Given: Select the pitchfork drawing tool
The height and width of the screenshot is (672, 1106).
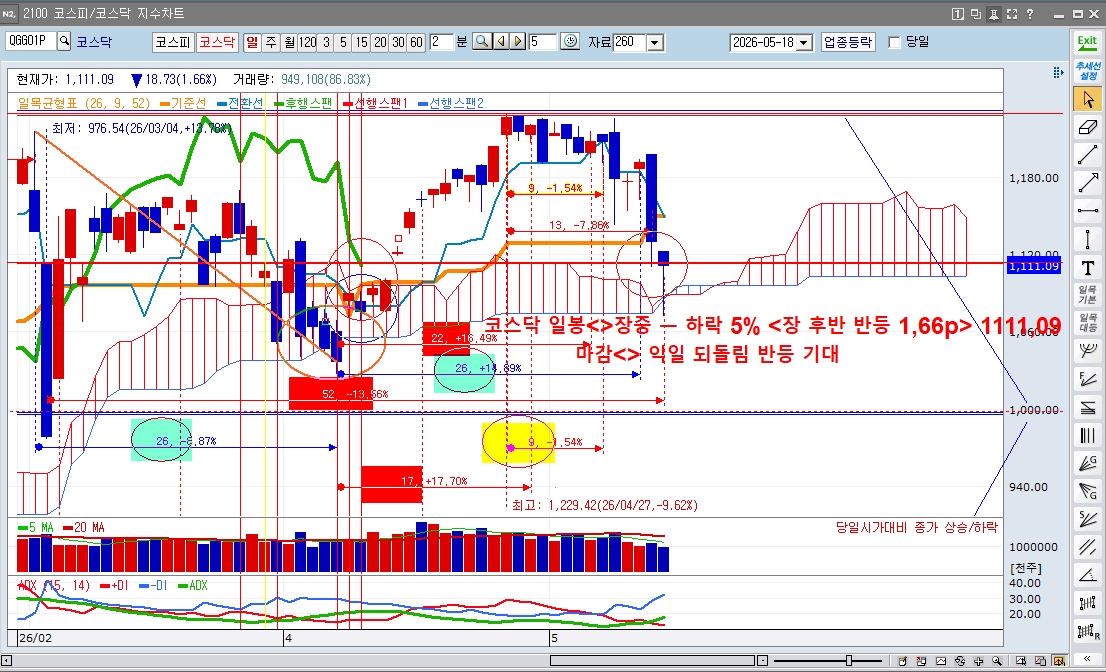Looking at the screenshot, I should coord(1087,351).
